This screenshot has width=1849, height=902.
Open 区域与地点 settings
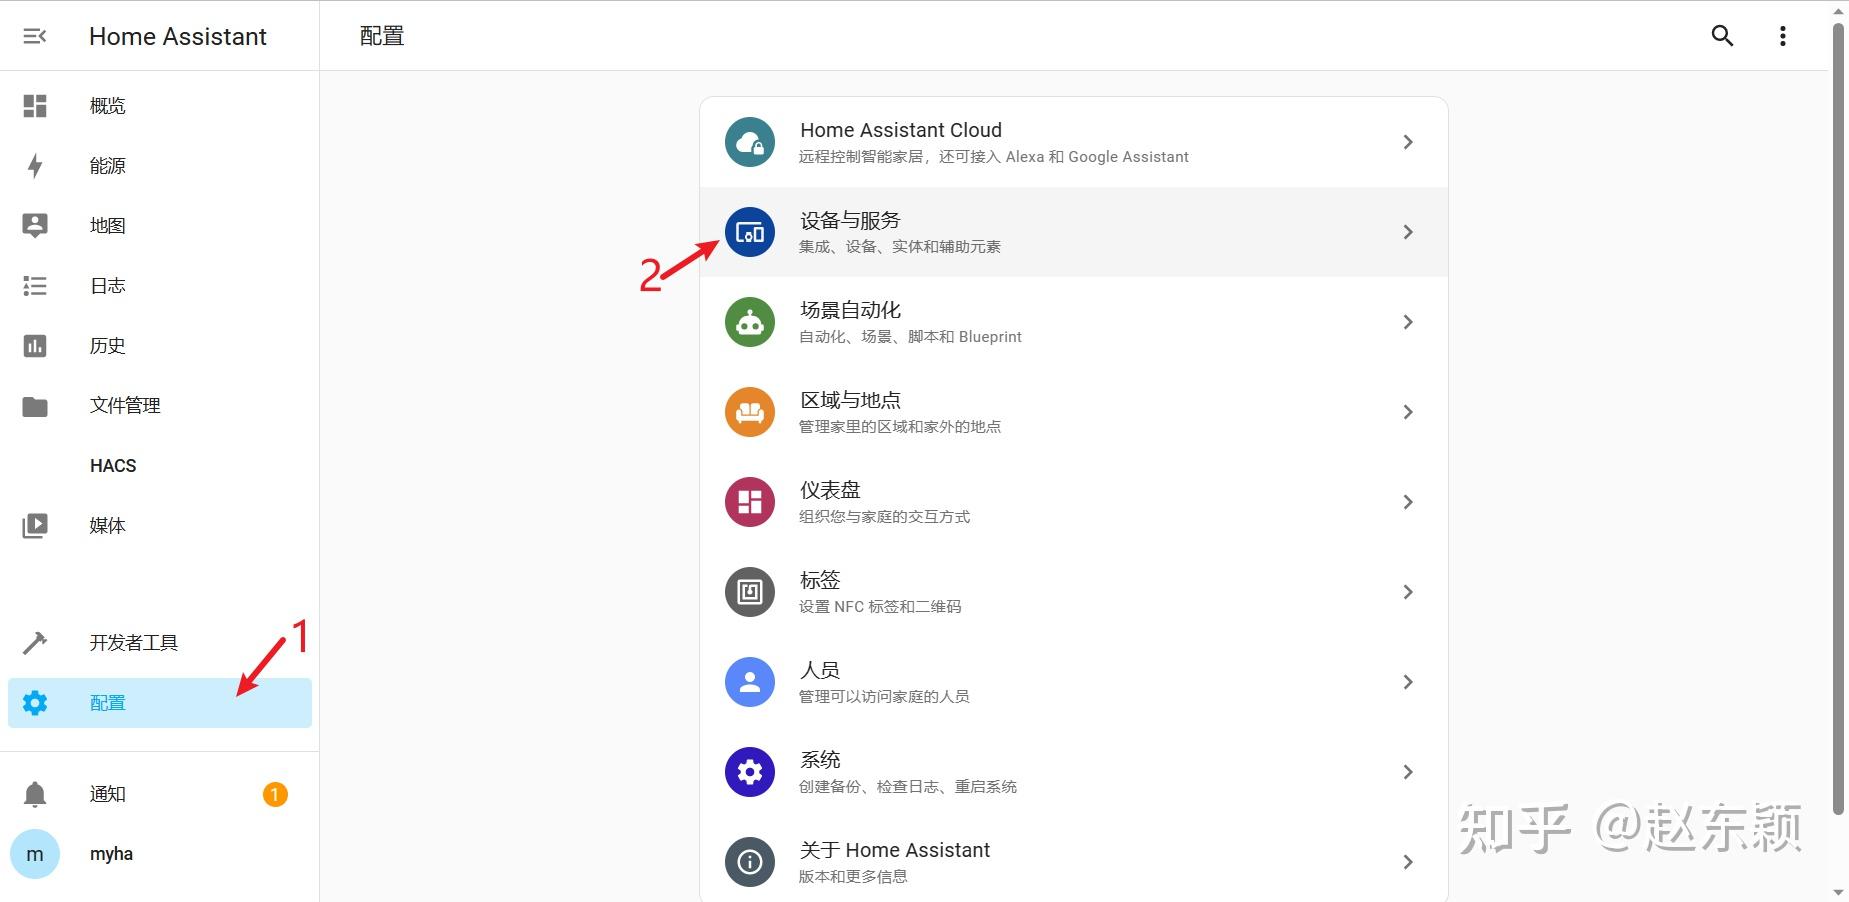click(1074, 412)
